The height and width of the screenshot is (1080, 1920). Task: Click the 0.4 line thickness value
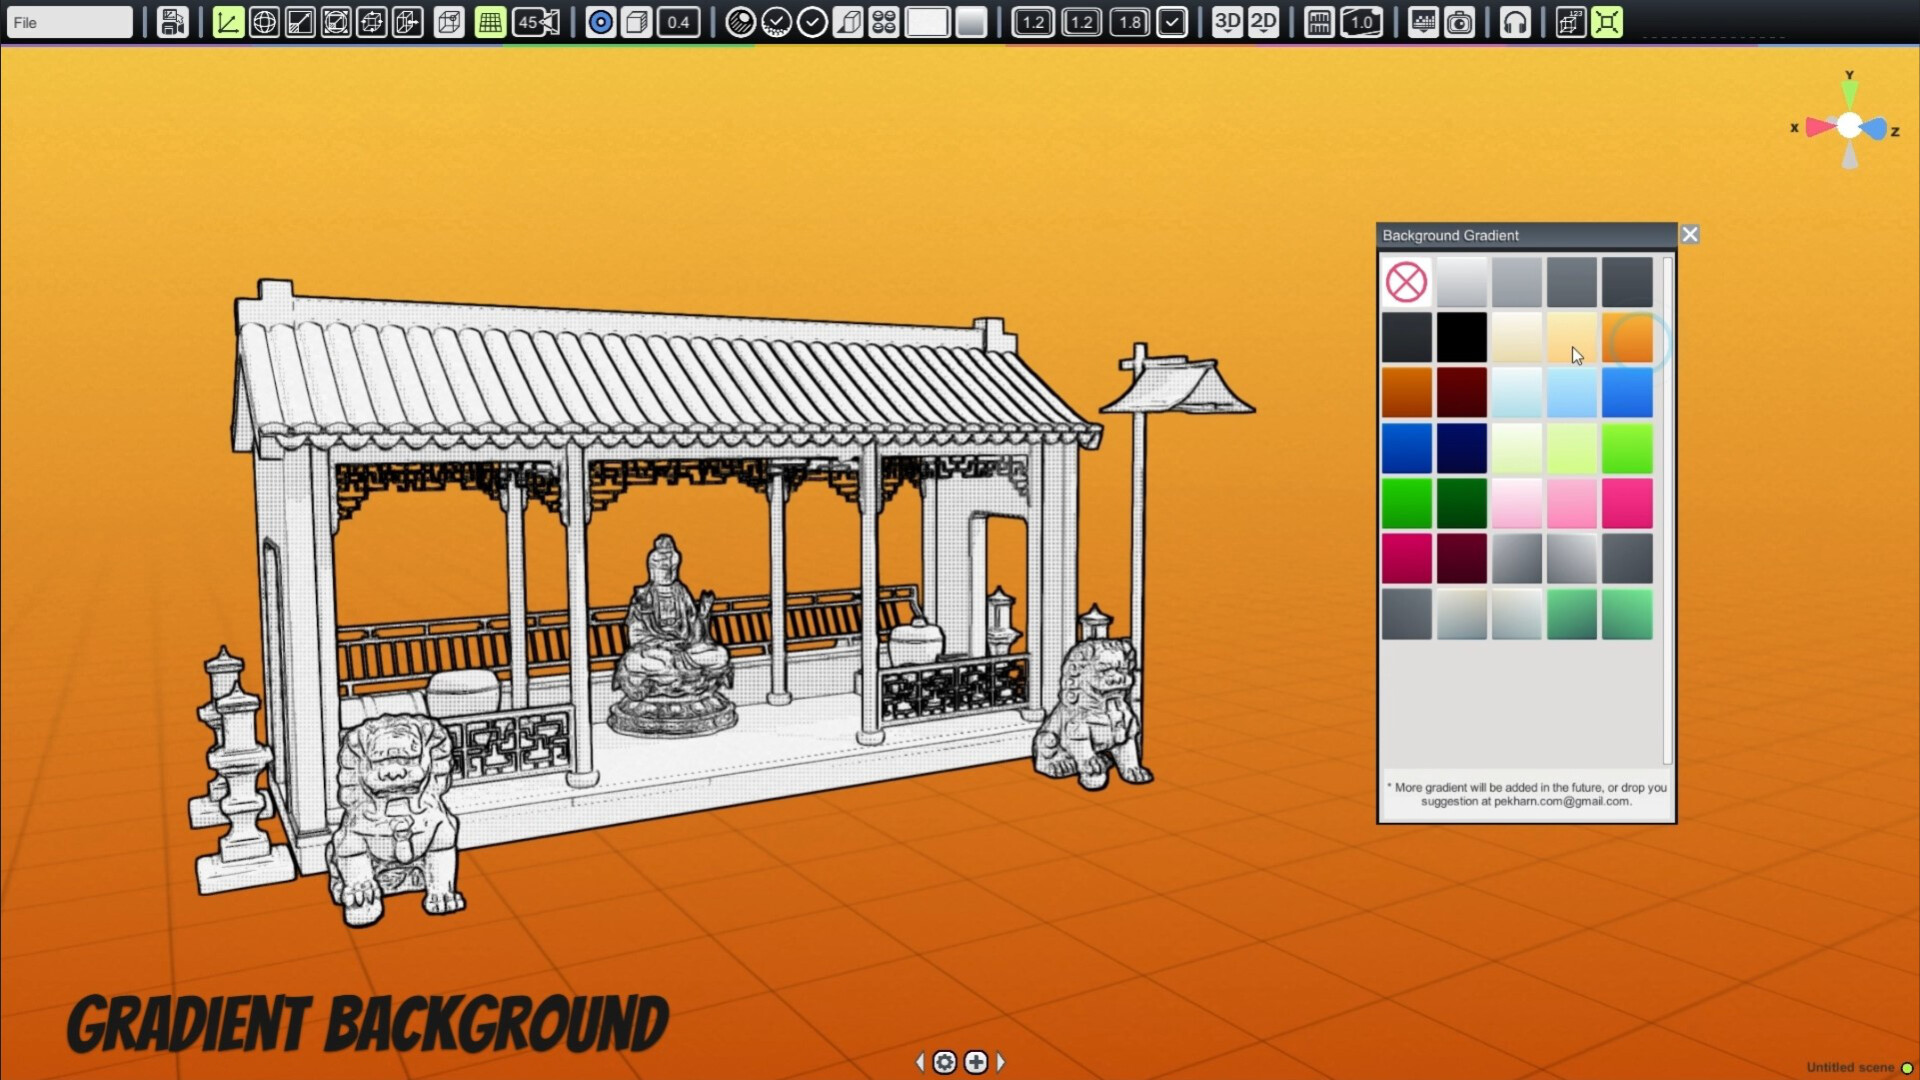tap(678, 22)
